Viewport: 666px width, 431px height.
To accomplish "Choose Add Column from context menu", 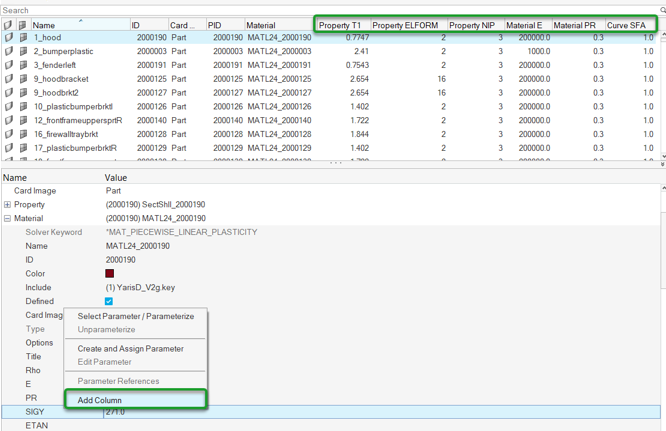I will pos(100,400).
